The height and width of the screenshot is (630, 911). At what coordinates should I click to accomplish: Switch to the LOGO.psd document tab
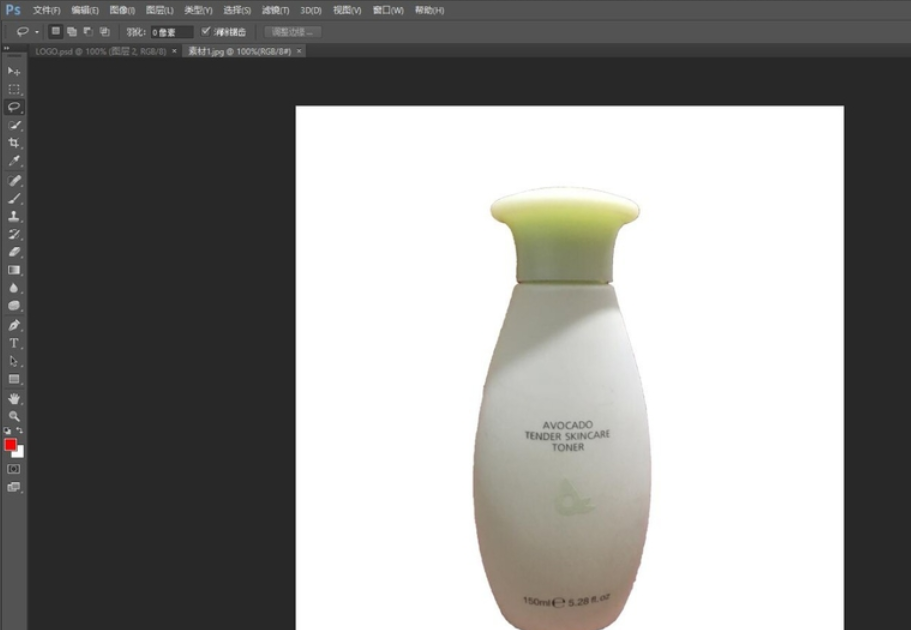click(101, 51)
